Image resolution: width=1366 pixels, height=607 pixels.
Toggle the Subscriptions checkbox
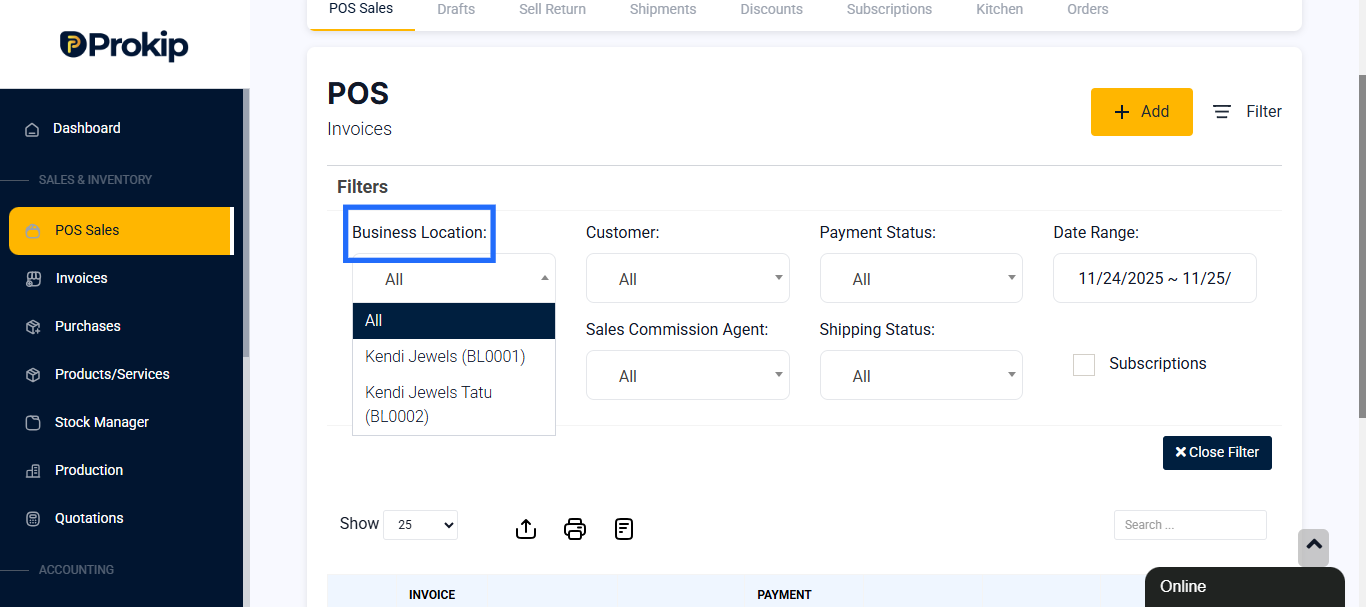coord(1084,364)
